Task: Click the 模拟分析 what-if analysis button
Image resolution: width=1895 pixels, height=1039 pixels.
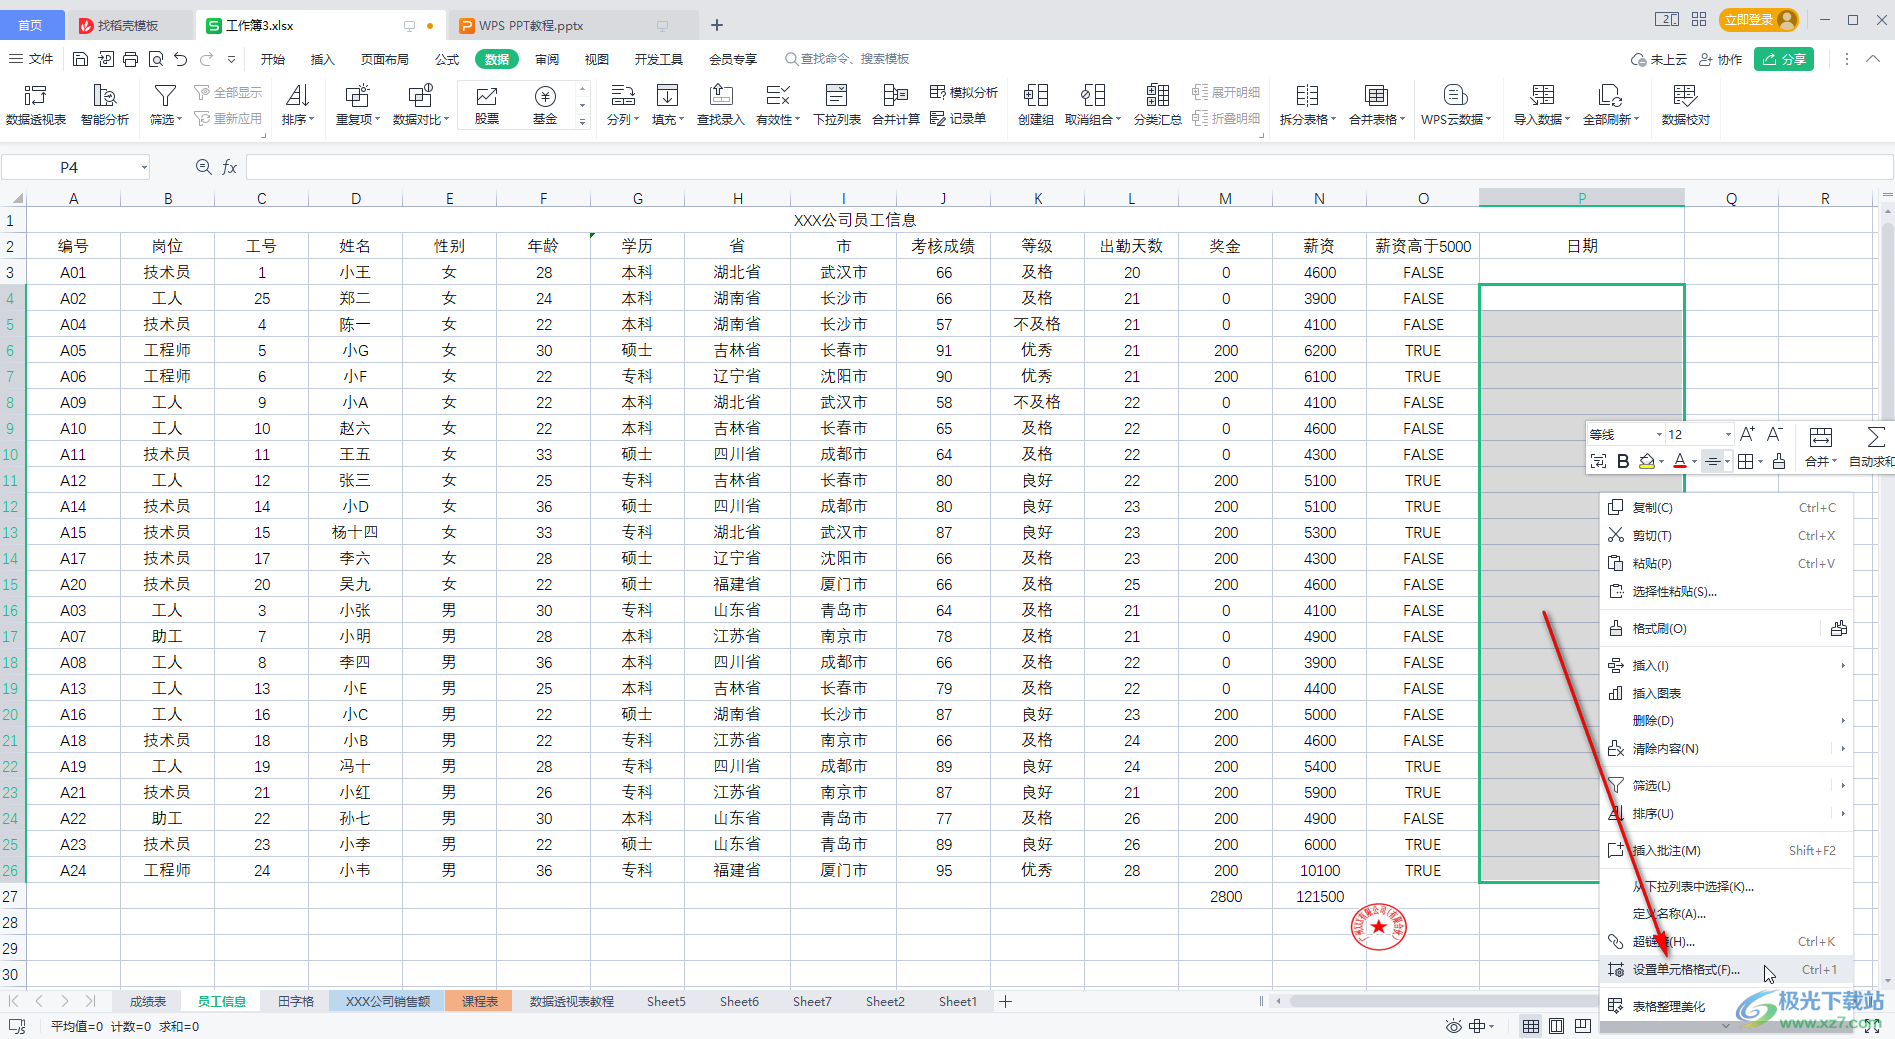Action: click(x=964, y=92)
